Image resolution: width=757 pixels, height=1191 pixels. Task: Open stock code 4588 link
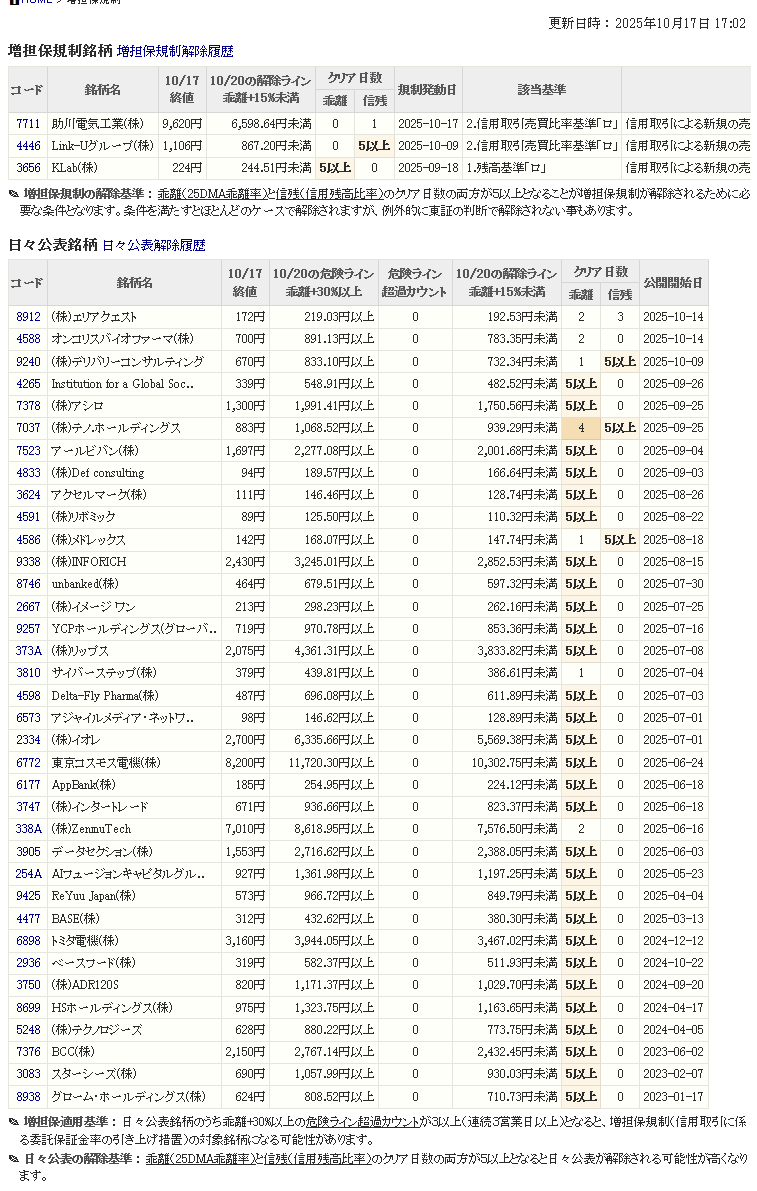[x=28, y=339]
